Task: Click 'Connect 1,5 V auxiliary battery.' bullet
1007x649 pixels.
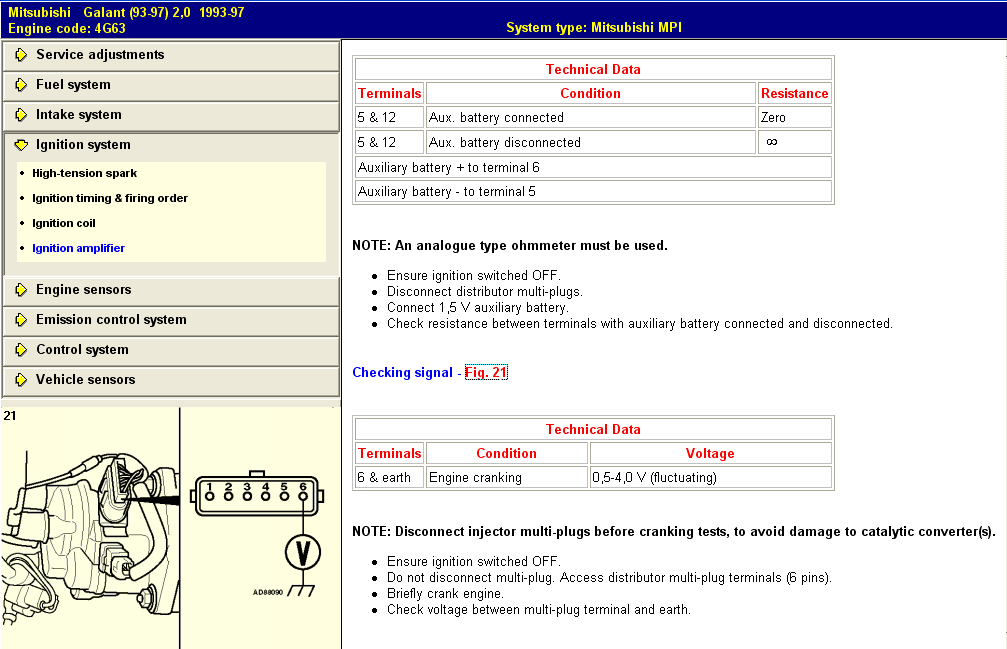Action: click(478, 307)
